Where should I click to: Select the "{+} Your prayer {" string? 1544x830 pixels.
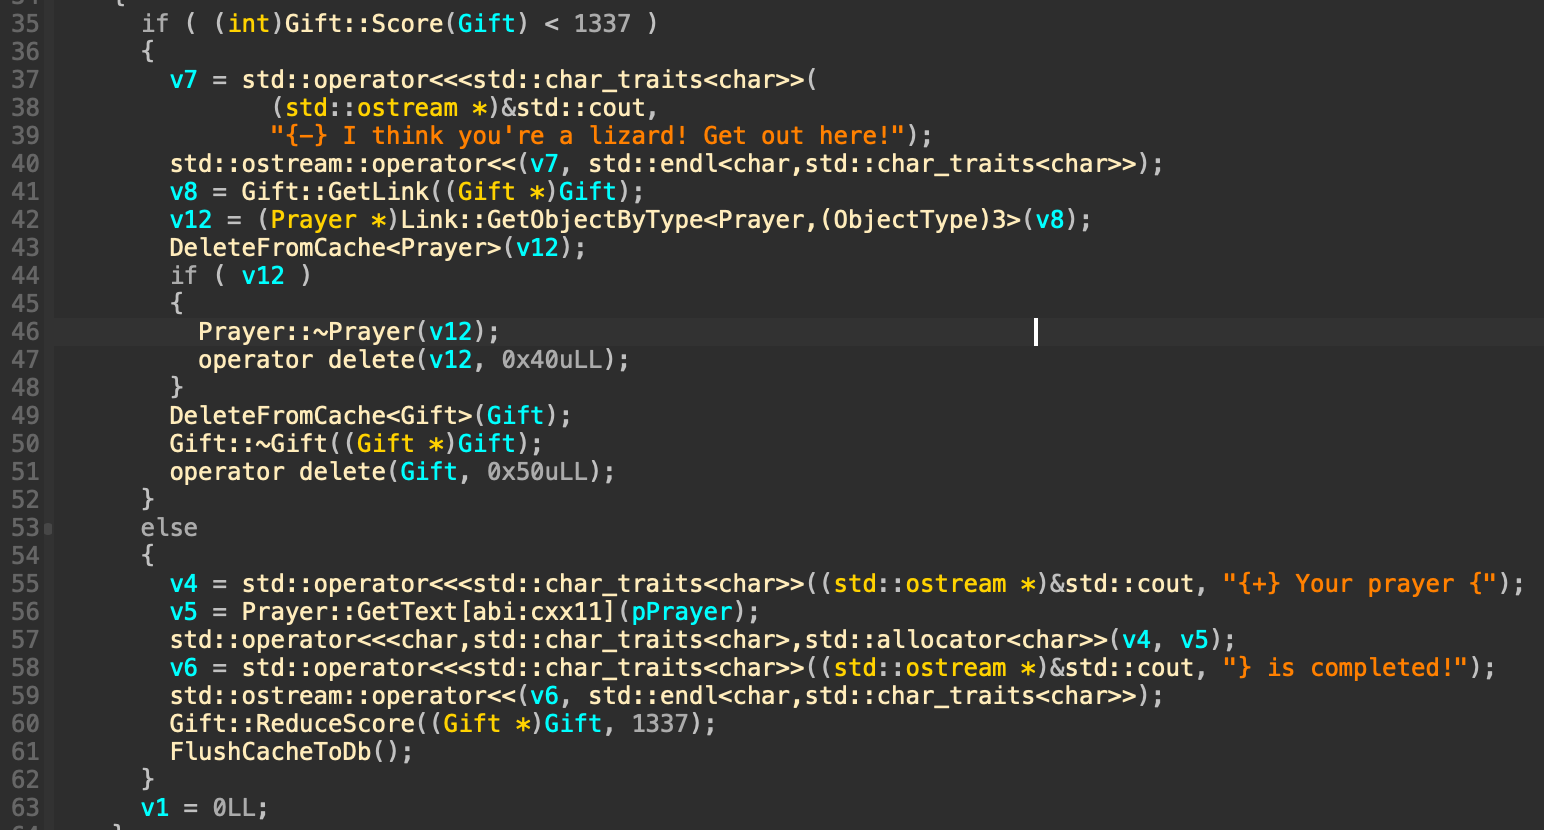(x=1359, y=583)
